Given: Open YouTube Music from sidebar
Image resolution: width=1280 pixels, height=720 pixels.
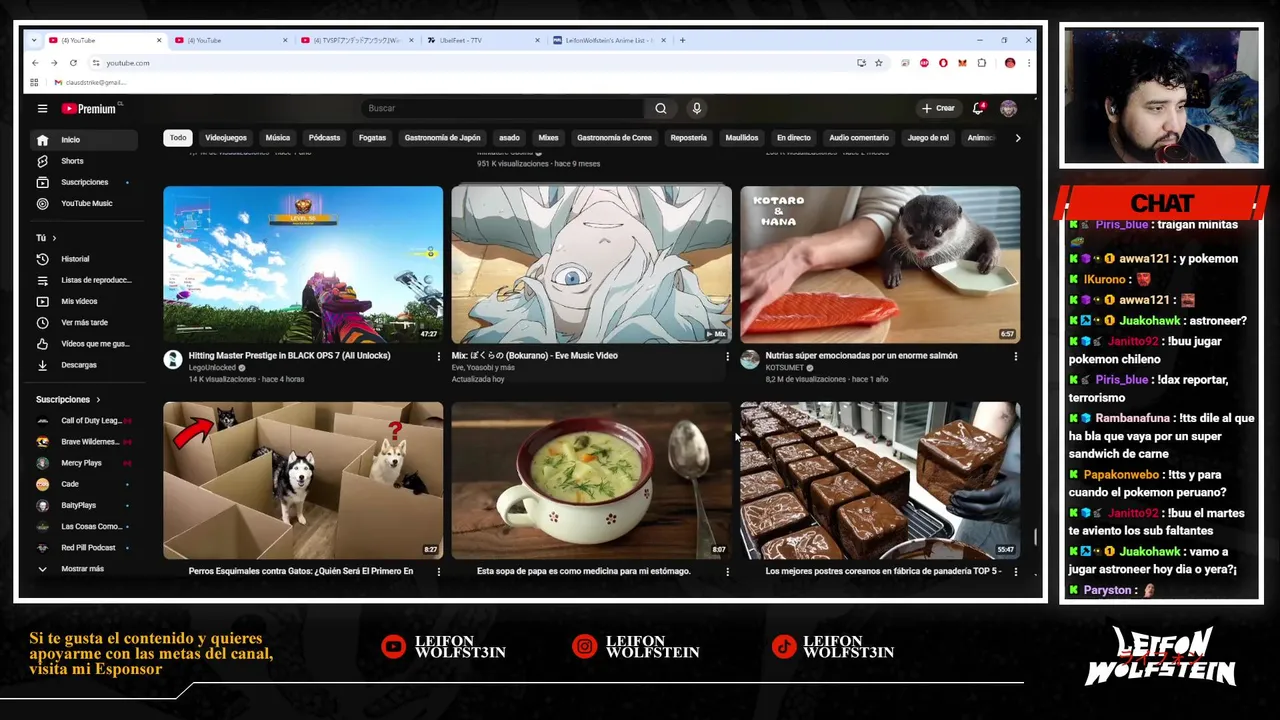Looking at the screenshot, I should pyautogui.click(x=84, y=203).
